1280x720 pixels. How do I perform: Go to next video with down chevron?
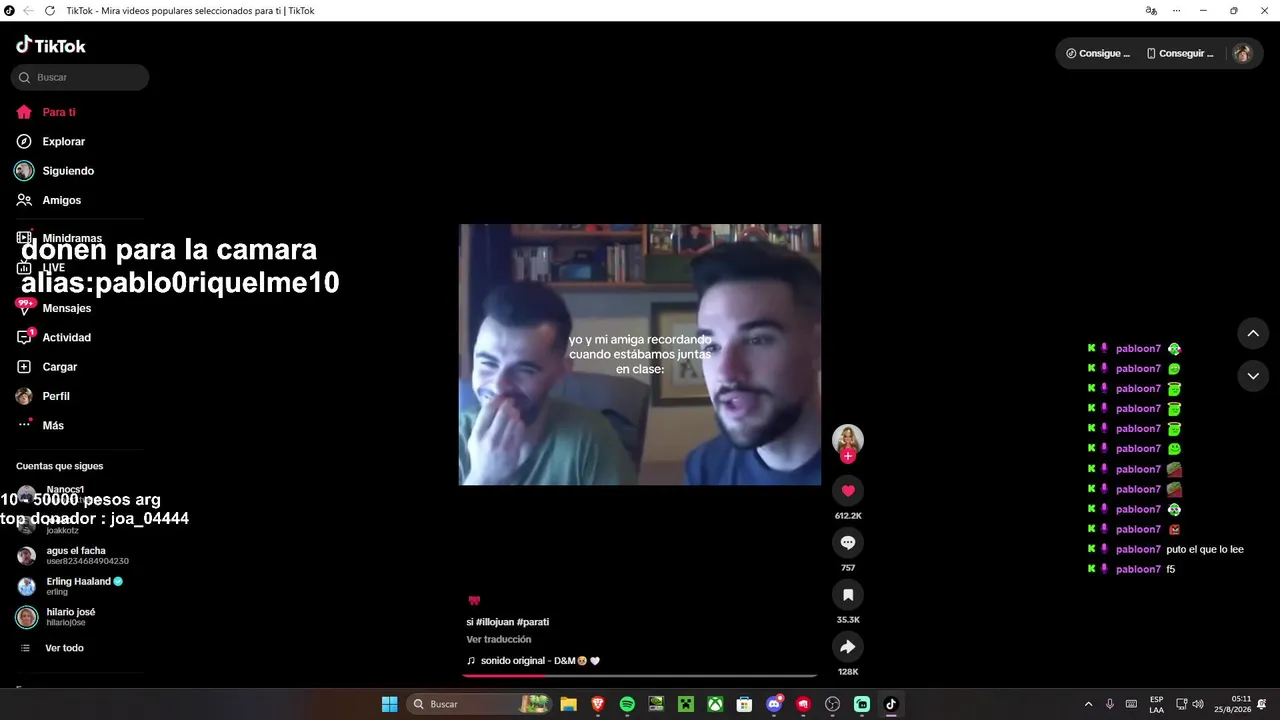coord(1253,376)
